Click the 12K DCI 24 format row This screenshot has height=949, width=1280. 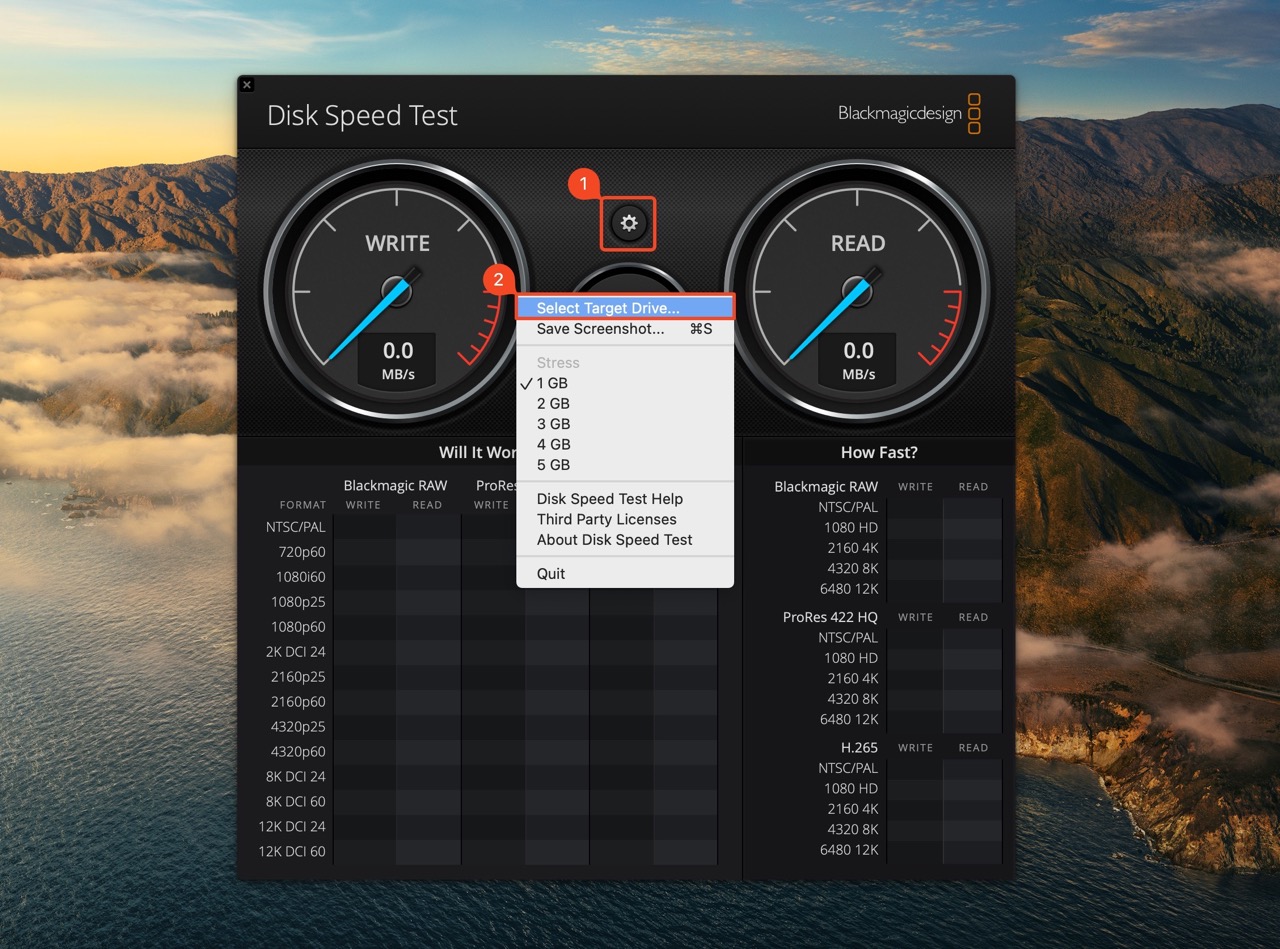tap(293, 827)
